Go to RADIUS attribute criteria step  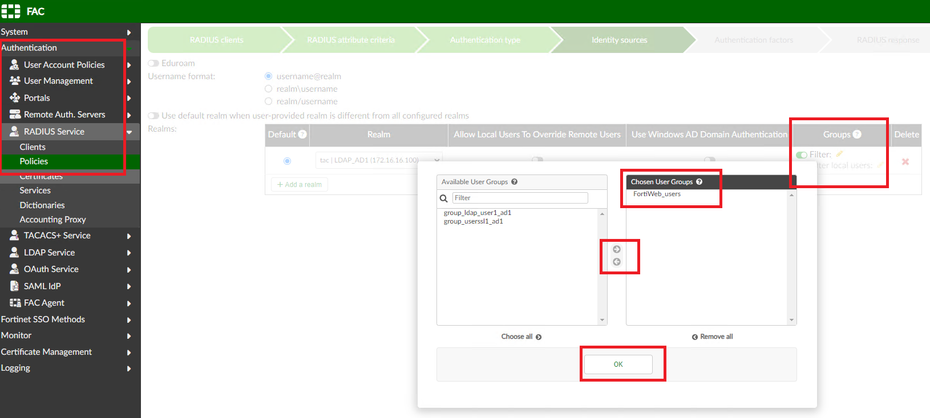coord(351,40)
